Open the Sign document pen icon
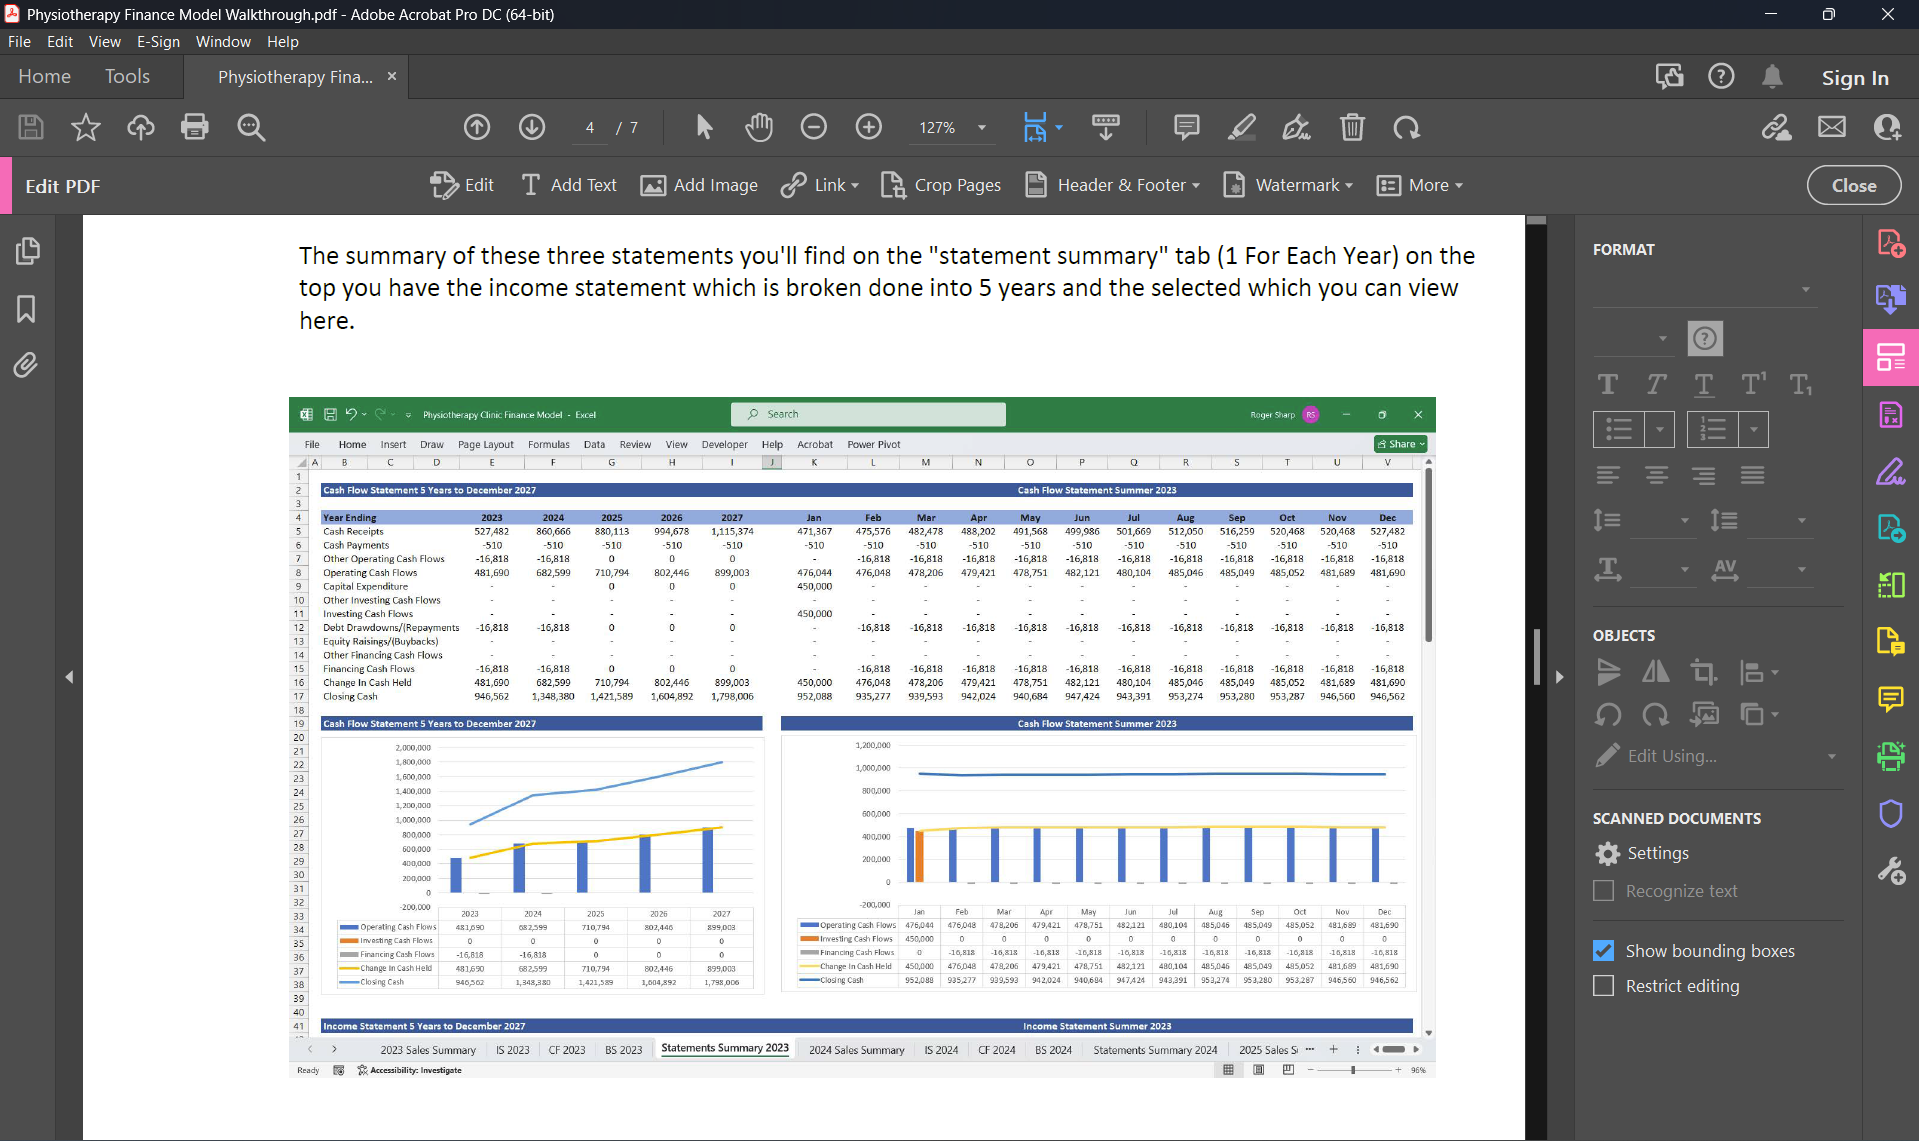 (x=1297, y=127)
